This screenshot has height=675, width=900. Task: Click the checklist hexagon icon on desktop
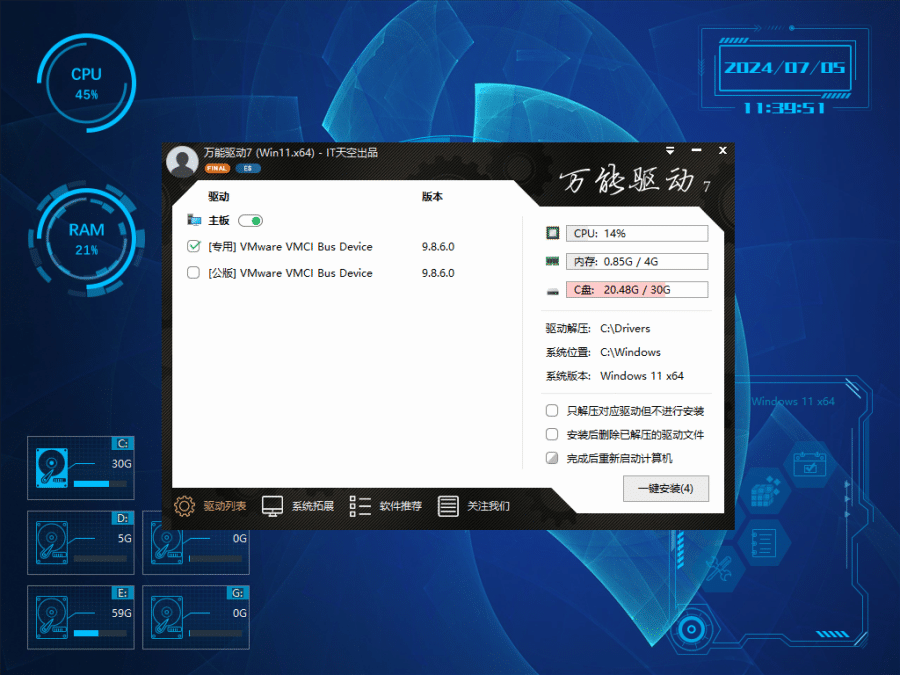click(x=763, y=542)
